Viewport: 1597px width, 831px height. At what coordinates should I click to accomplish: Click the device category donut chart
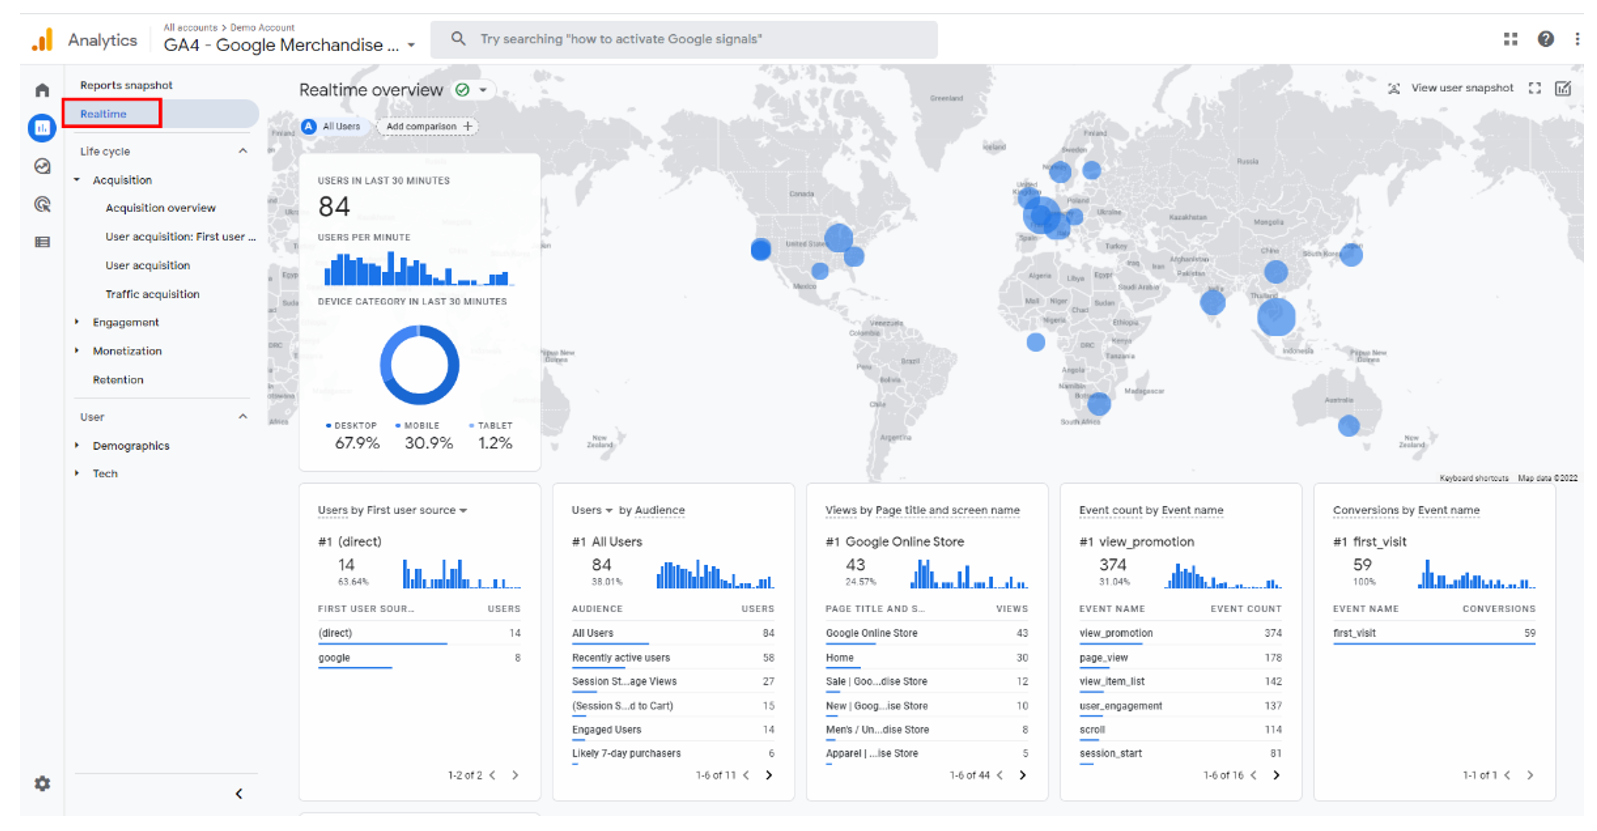point(419,365)
